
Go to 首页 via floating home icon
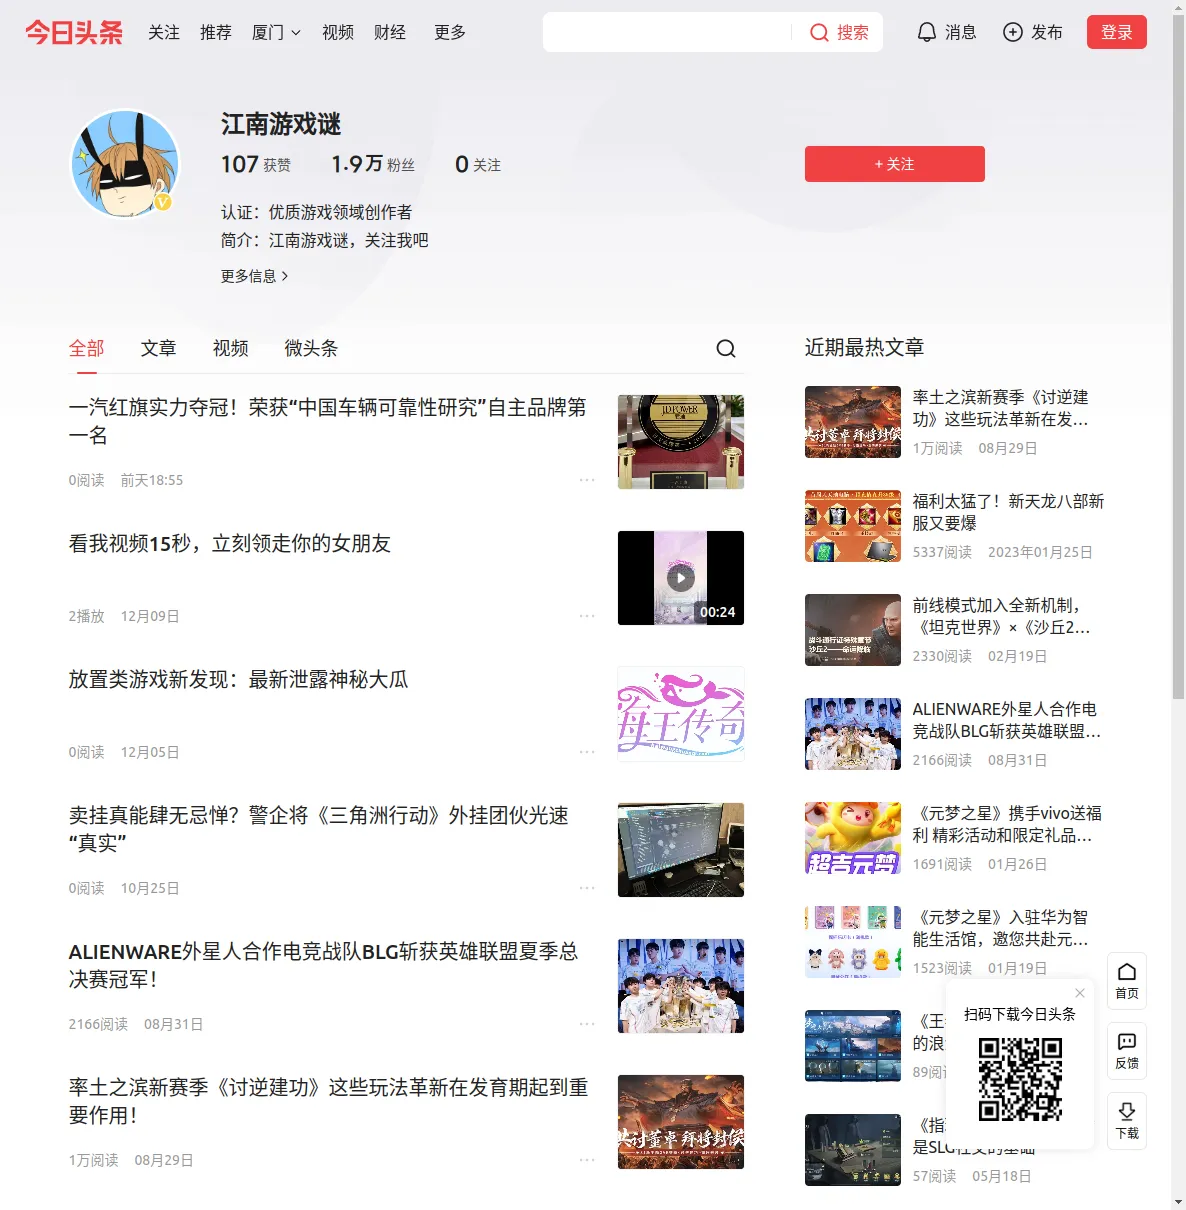click(x=1127, y=981)
